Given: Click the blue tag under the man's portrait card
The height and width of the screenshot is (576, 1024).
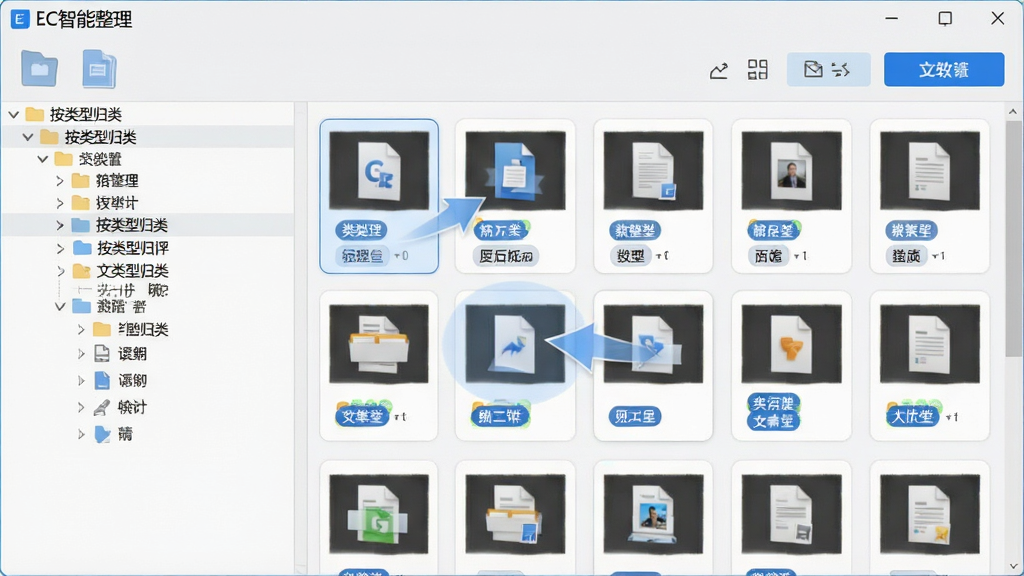Looking at the screenshot, I should pos(774,230).
